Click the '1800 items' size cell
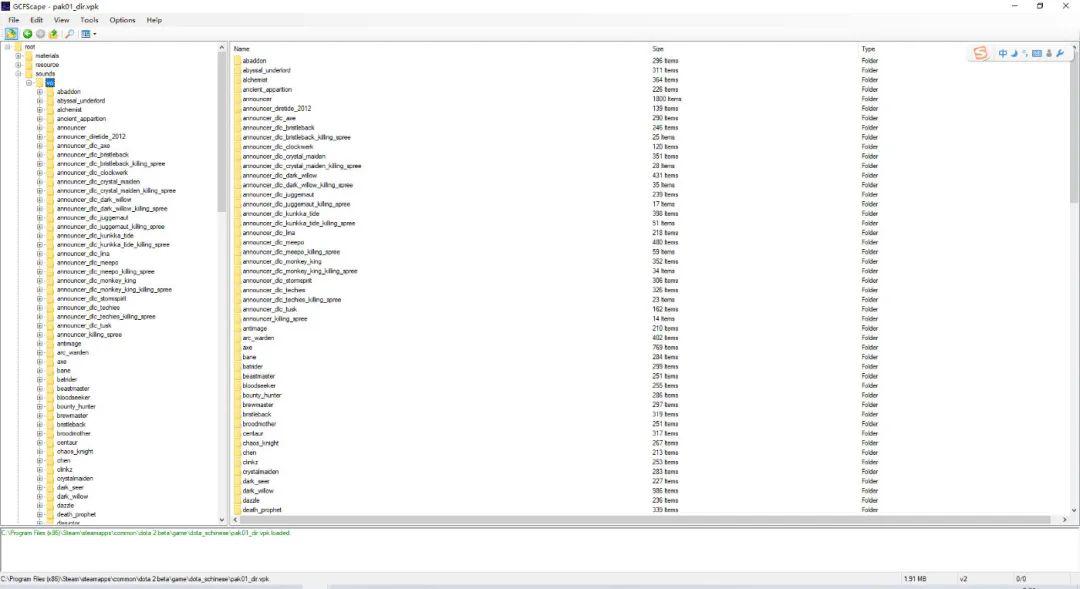This screenshot has width=1080, height=589. [666, 99]
